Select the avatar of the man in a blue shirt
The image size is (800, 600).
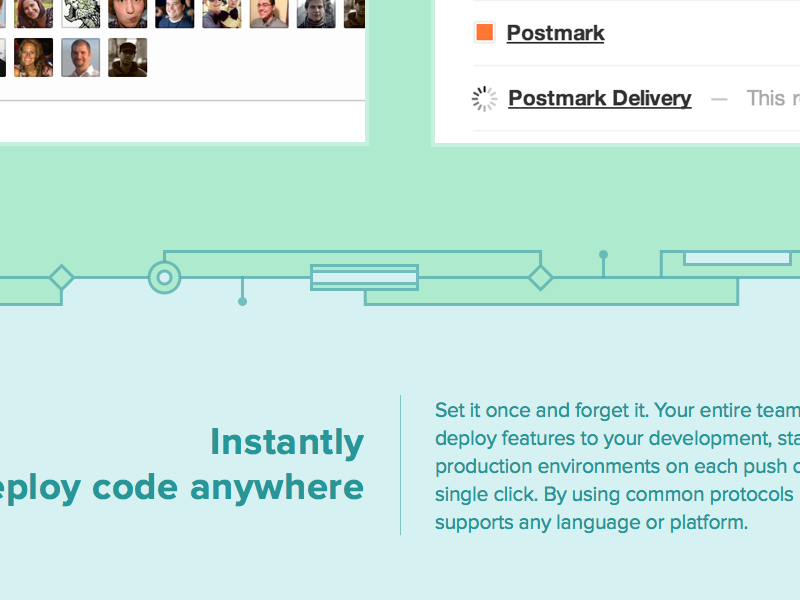(174, 12)
